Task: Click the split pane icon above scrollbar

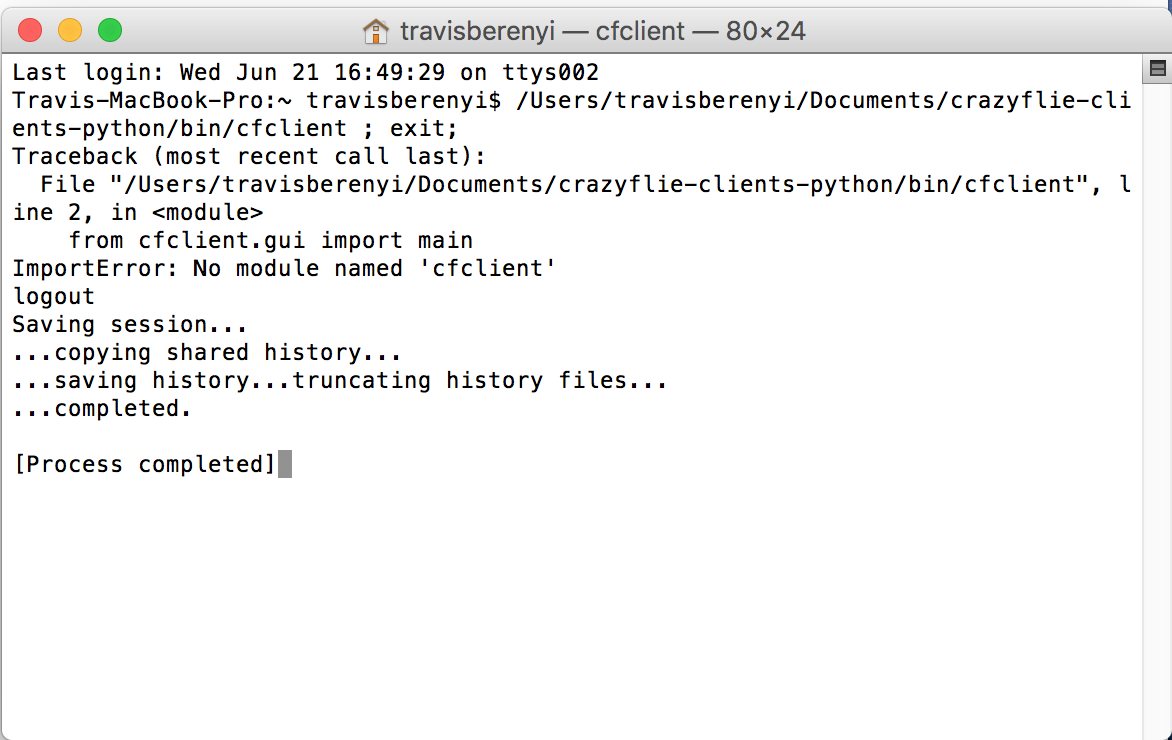Action: pyautogui.click(x=1157, y=69)
